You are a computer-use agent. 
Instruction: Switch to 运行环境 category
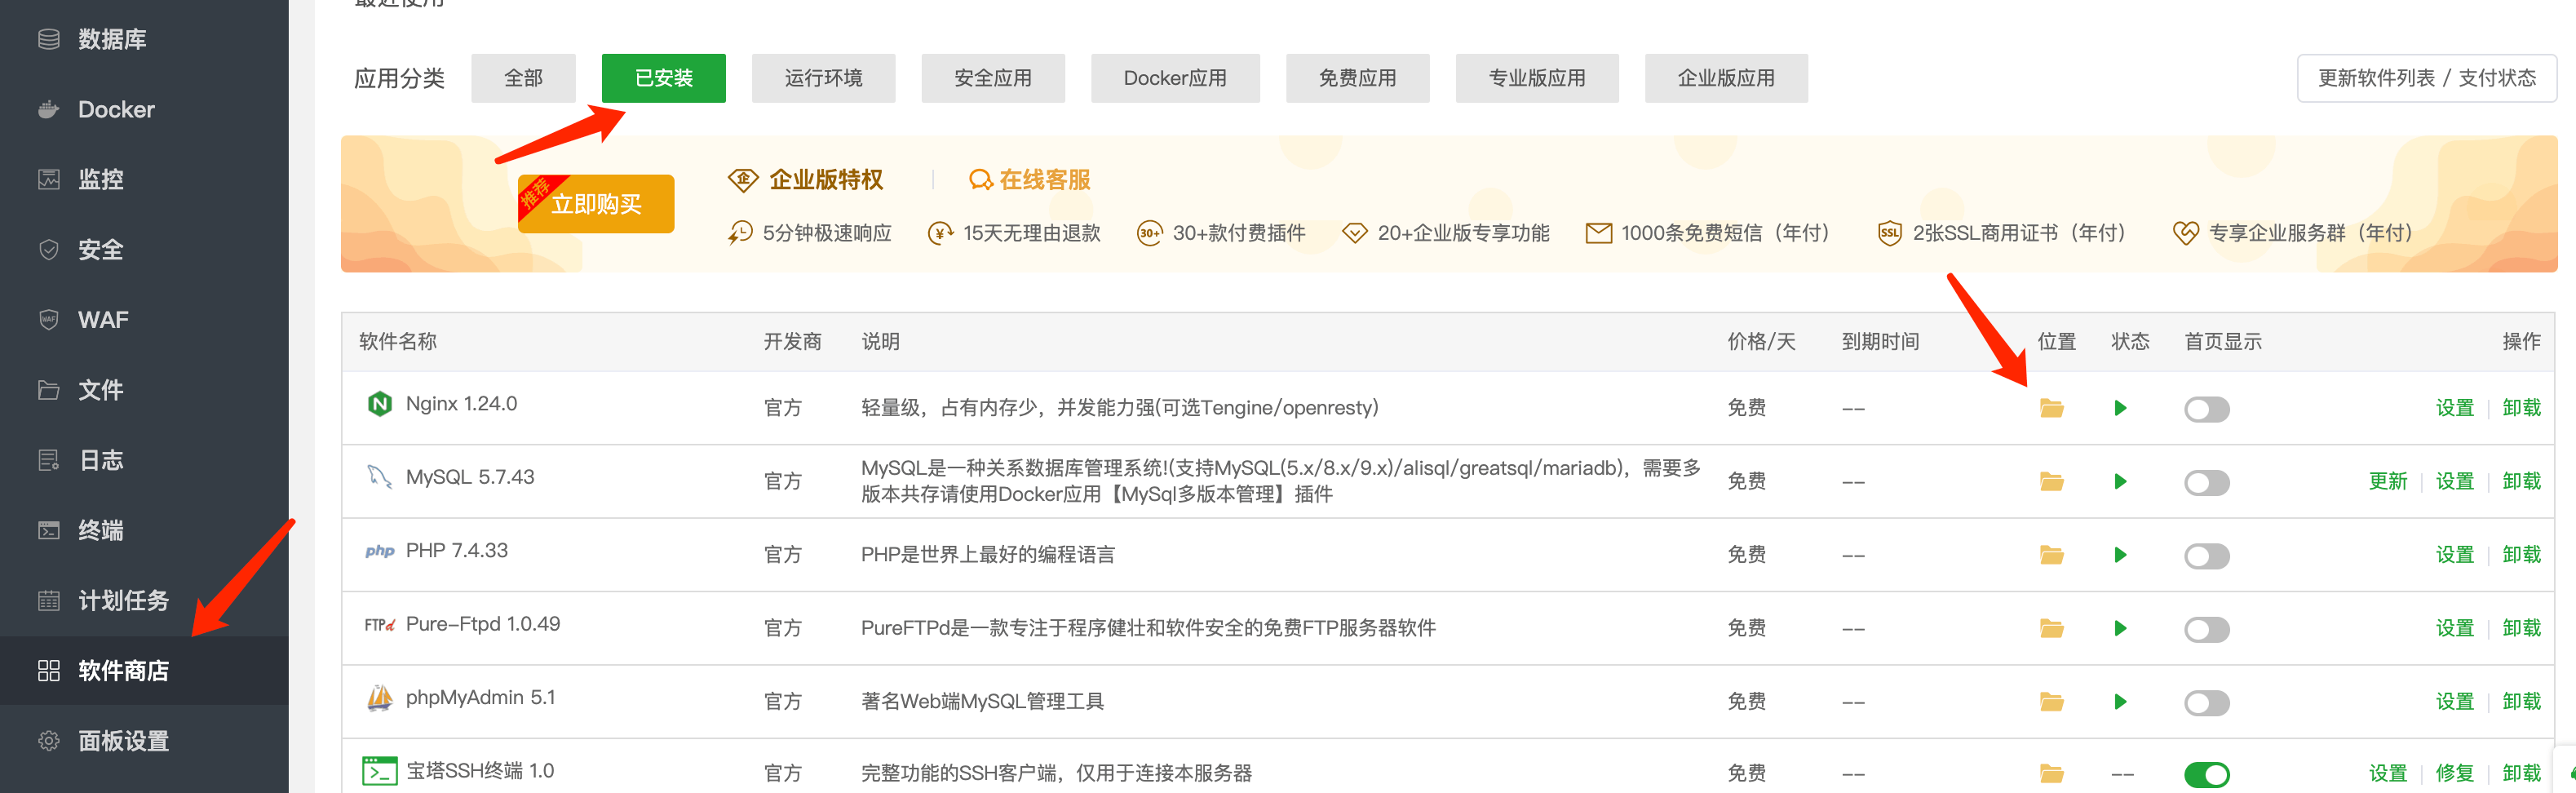(823, 78)
